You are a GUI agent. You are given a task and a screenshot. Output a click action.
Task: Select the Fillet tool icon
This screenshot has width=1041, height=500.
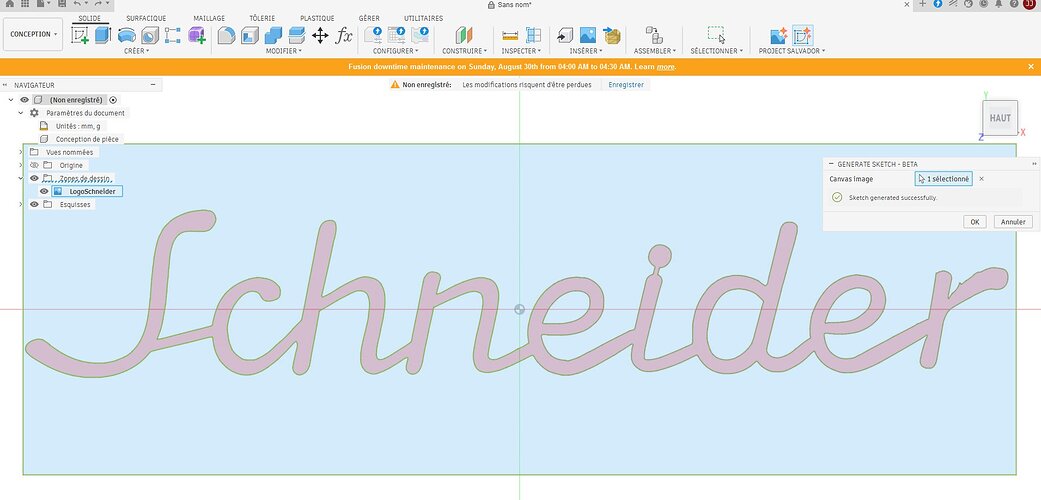click(226, 35)
